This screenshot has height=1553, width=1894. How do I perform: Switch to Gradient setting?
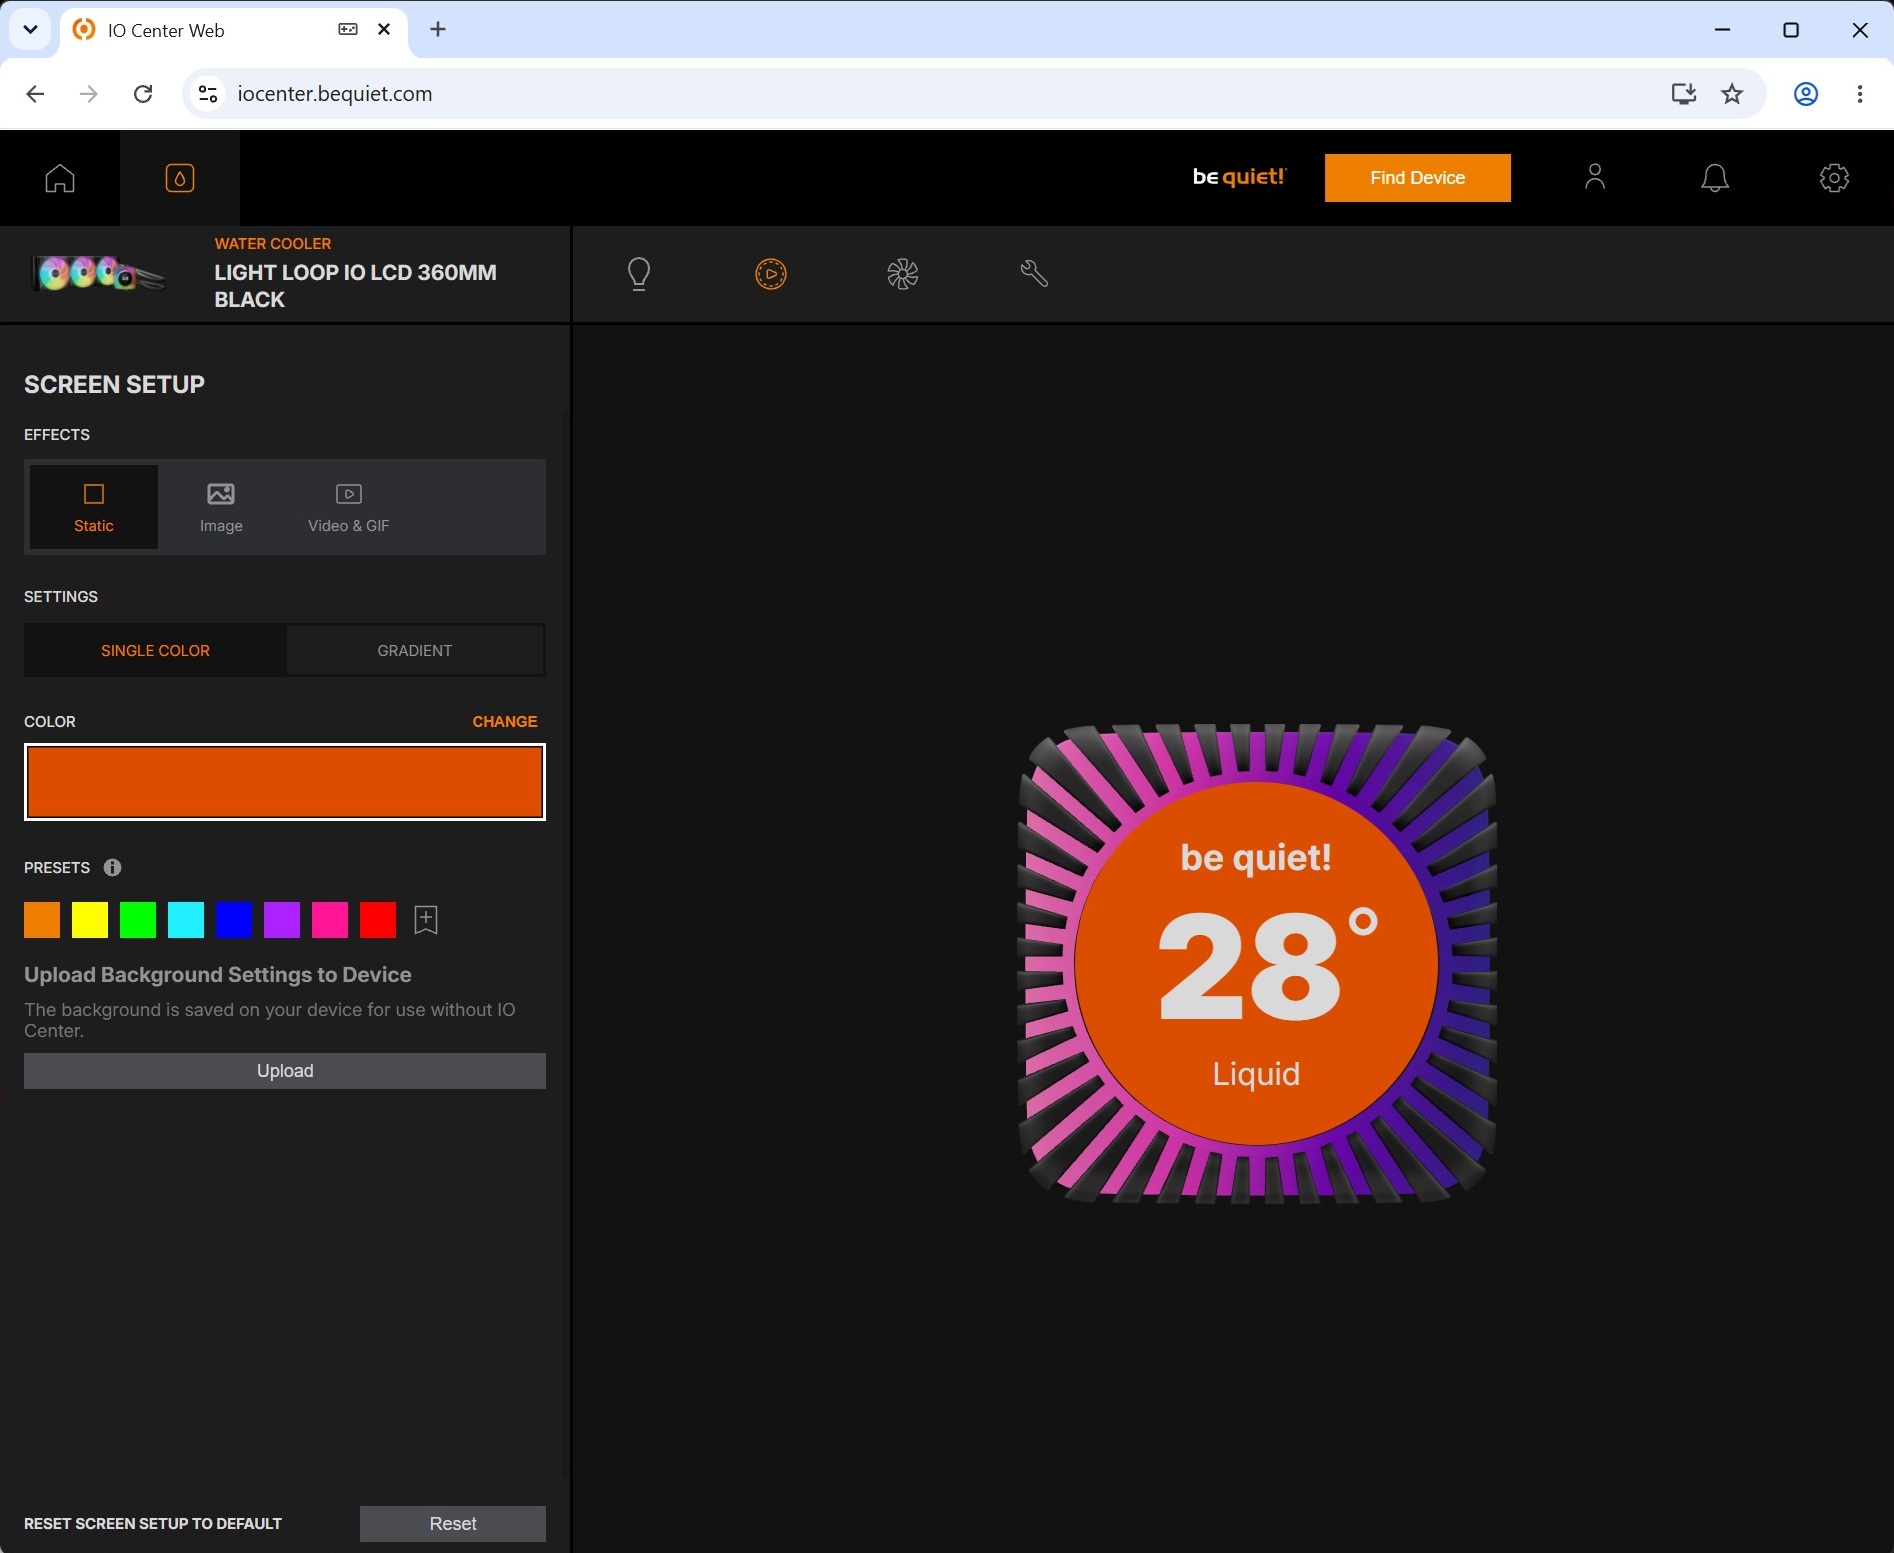[415, 651]
